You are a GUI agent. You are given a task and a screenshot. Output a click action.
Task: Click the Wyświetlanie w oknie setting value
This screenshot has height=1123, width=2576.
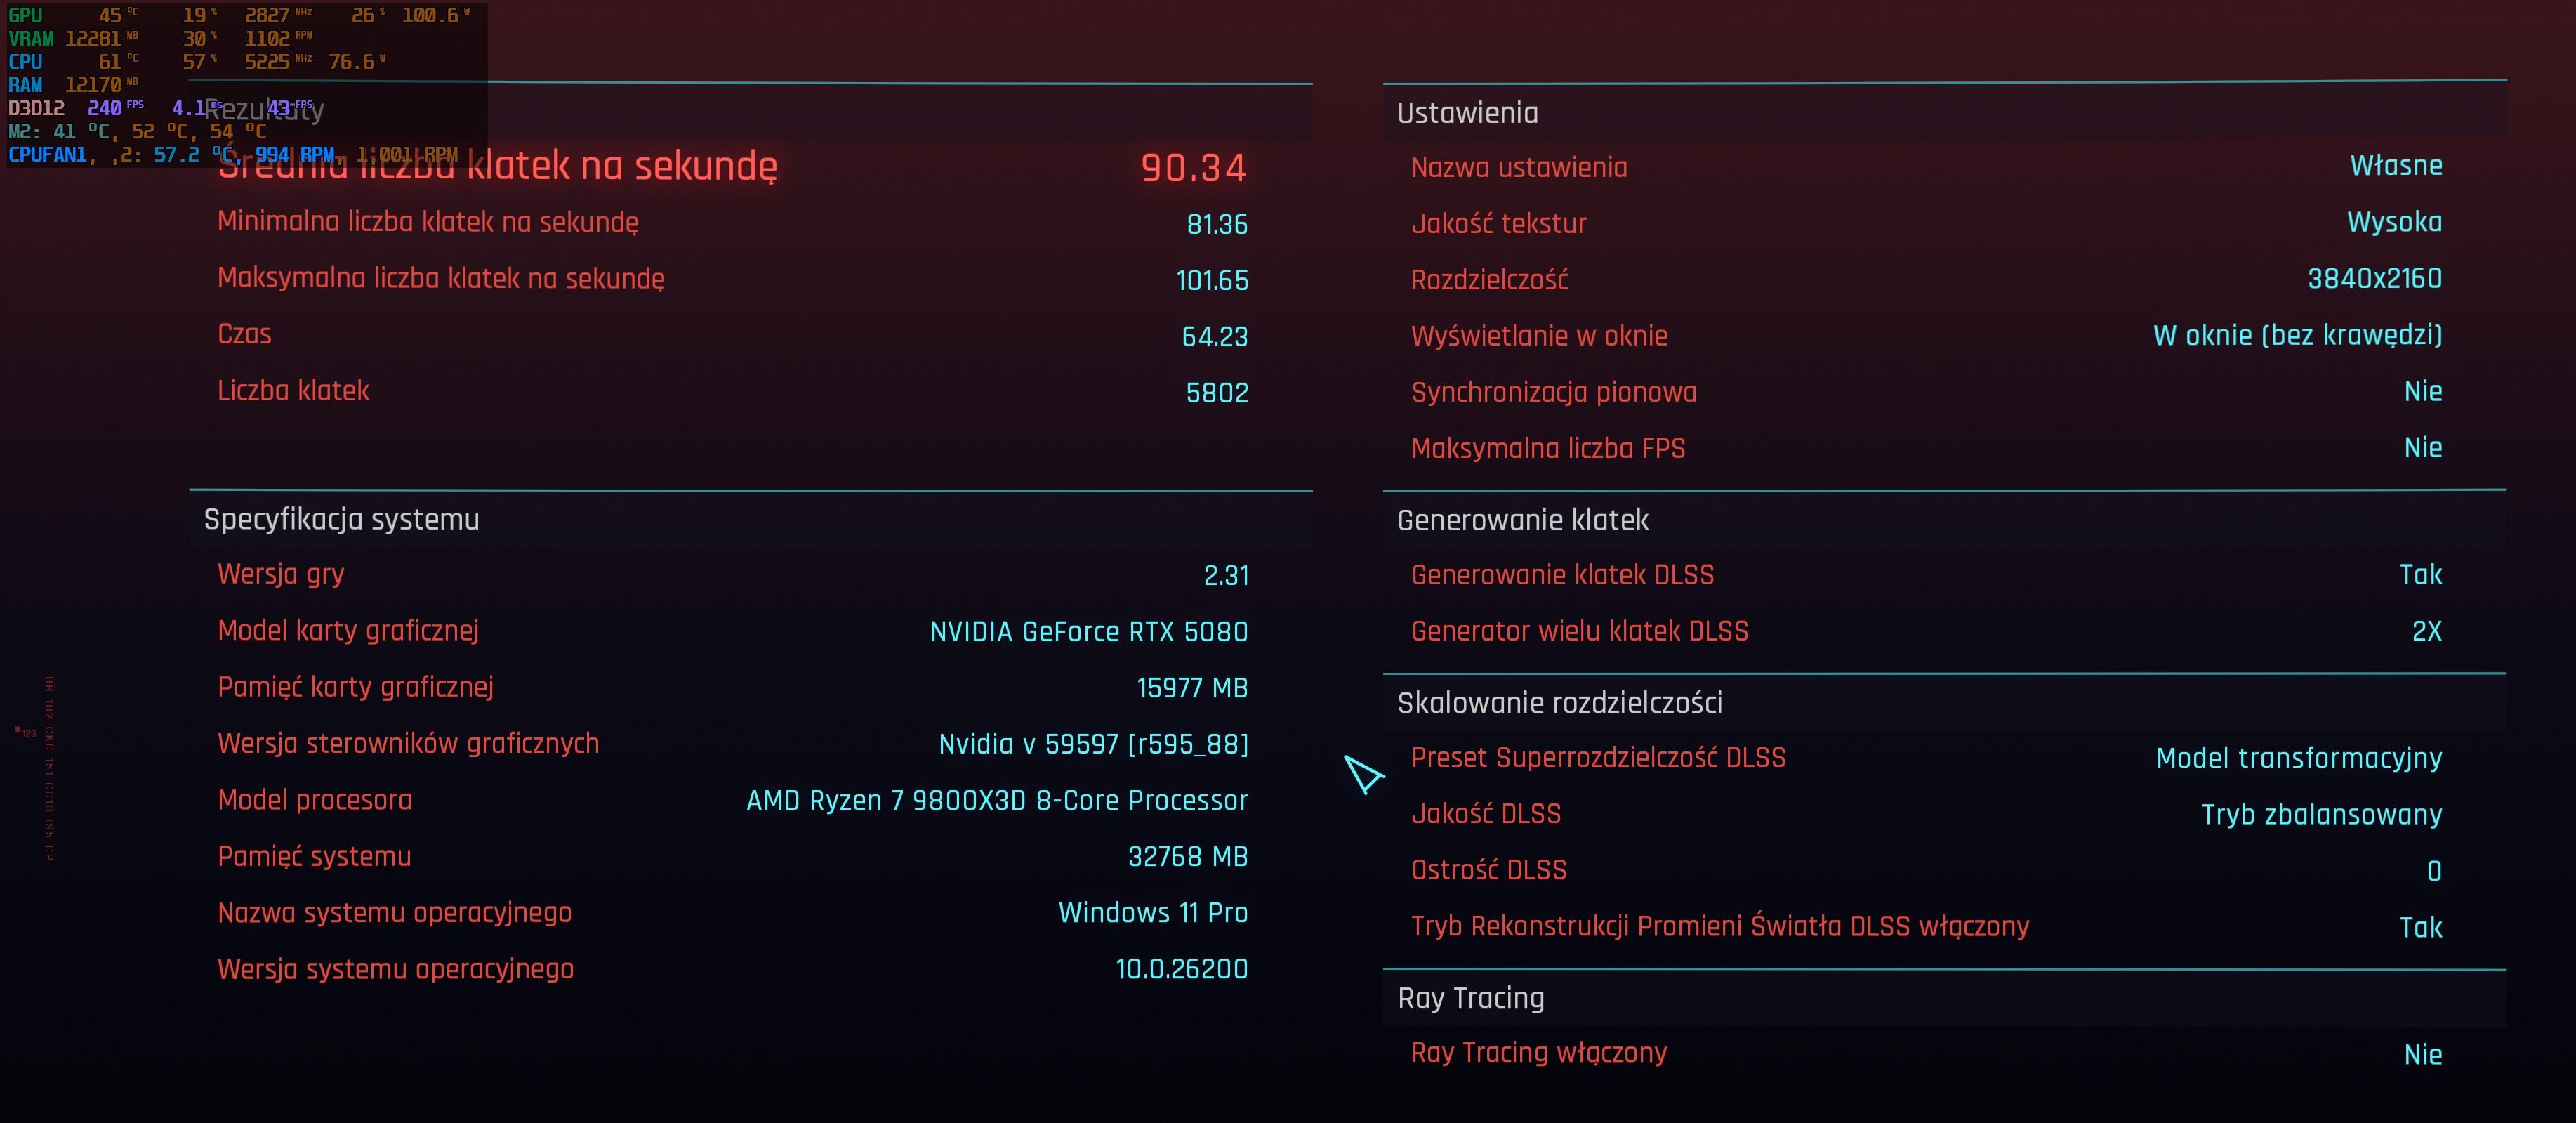[x=2297, y=335]
